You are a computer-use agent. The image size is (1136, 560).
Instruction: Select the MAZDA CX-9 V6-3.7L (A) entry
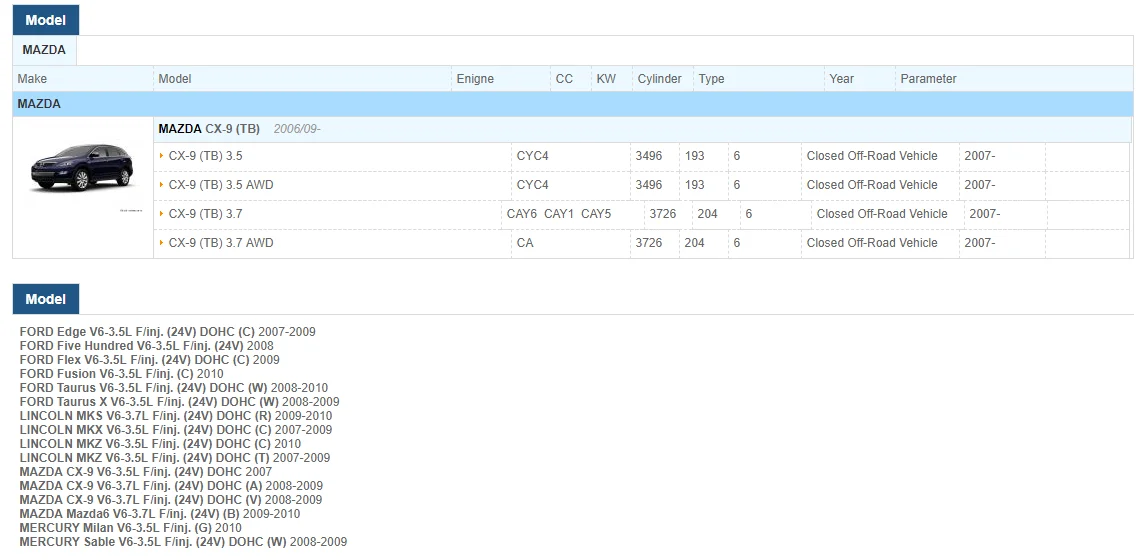click(x=171, y=485)
